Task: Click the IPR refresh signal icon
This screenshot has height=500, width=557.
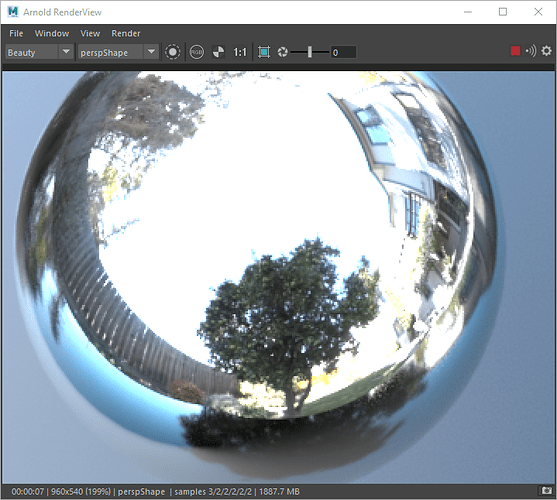Action: click(x=531, y=51)
